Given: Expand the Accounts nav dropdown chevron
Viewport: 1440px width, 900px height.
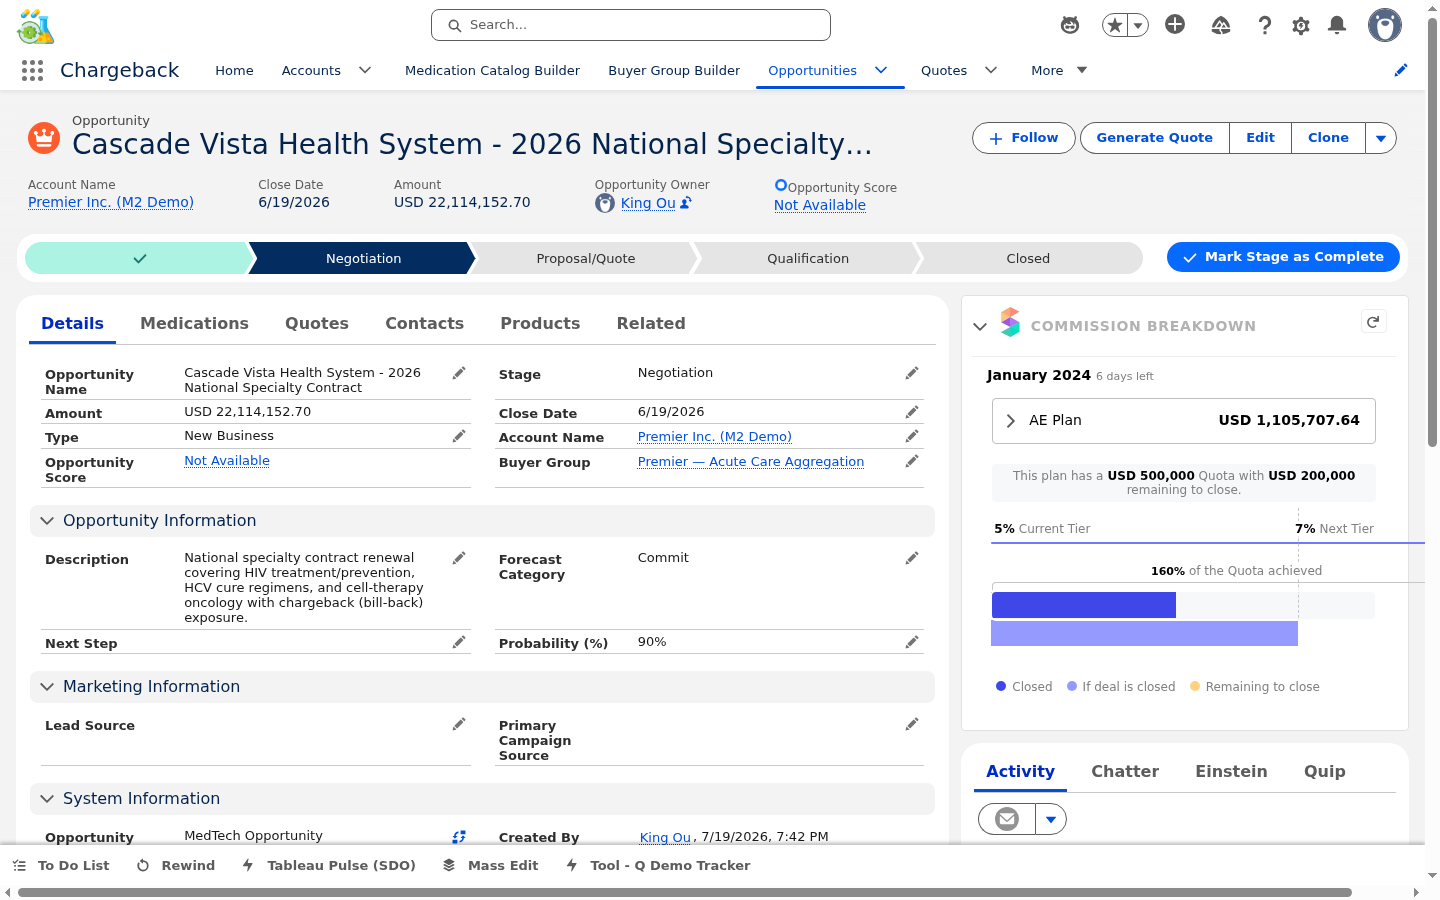Looking at the screenshot, I should point(365,70).
